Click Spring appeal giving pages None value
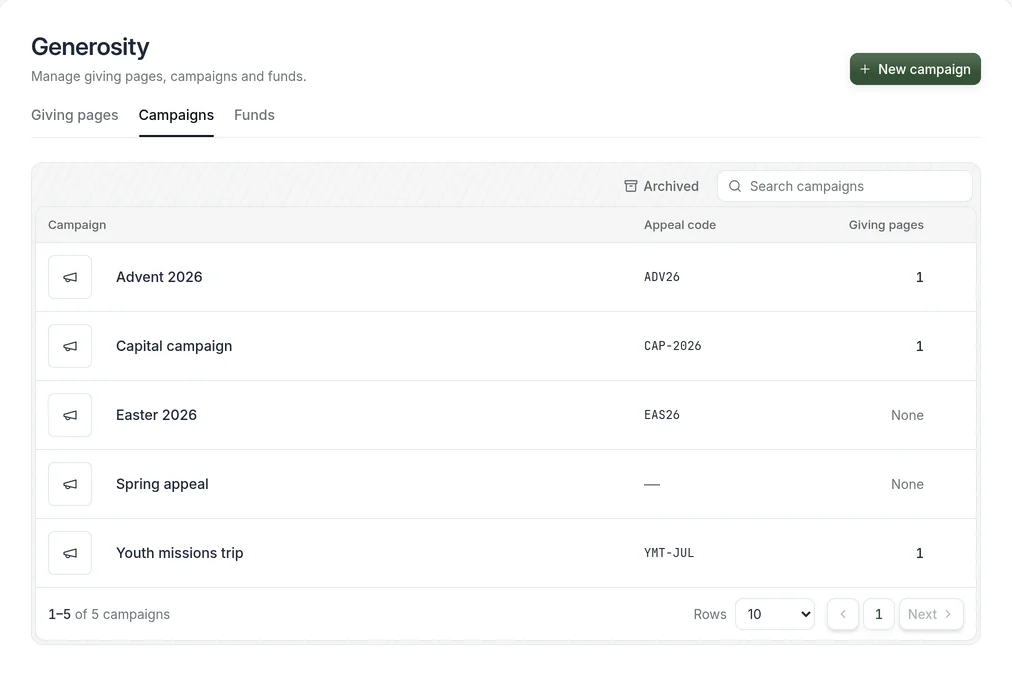 pyautogui.click(x=907, y=484)
